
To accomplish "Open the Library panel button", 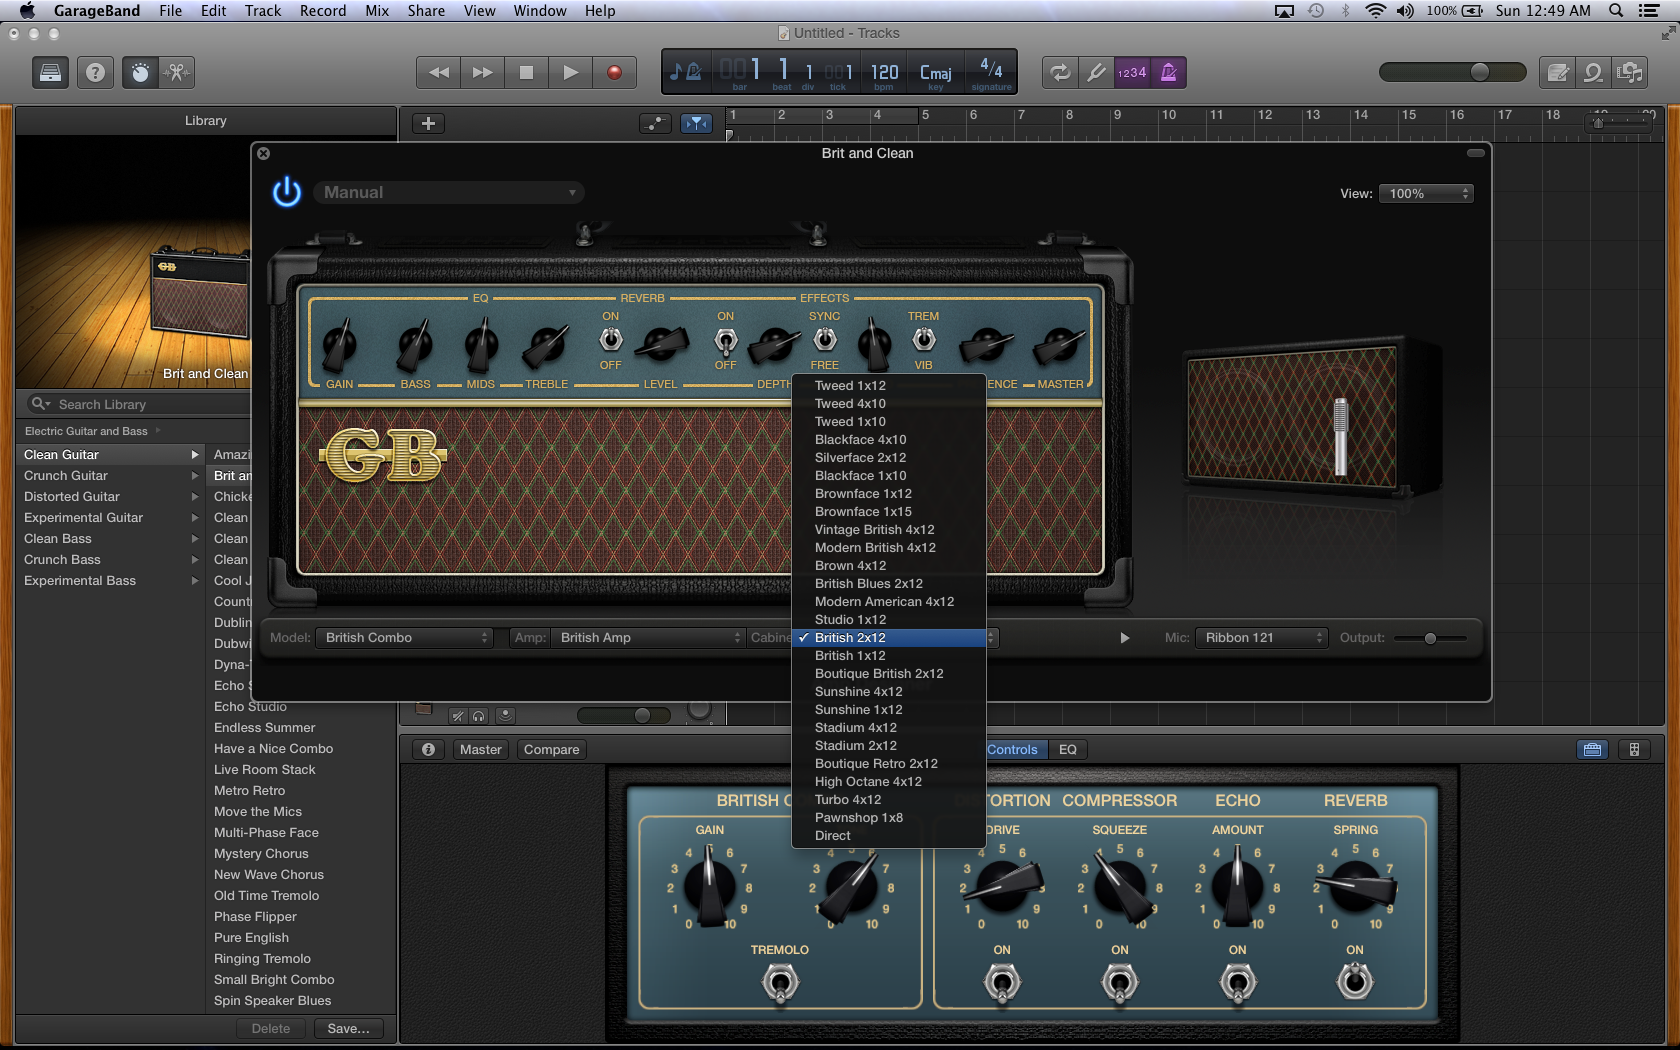I will [x=50, y=73].
